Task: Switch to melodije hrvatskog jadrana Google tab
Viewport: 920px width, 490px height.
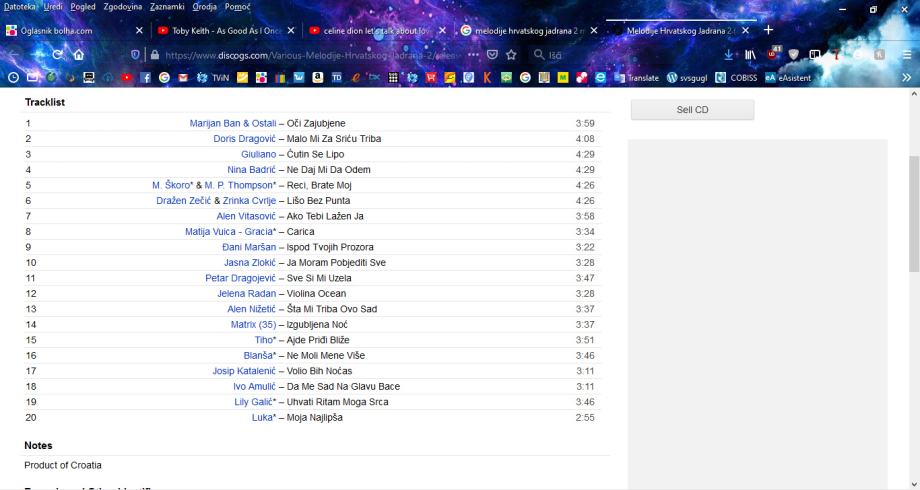Action: (529, 31)
